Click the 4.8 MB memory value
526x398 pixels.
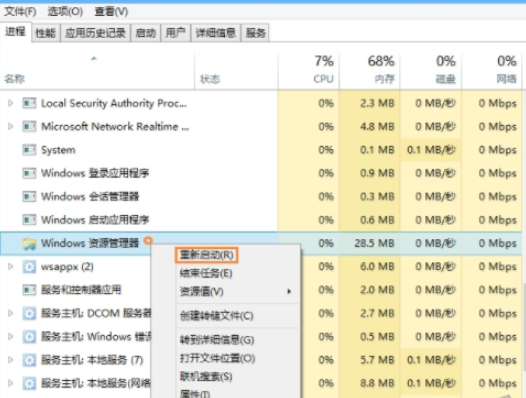click(x=377, y=127)
